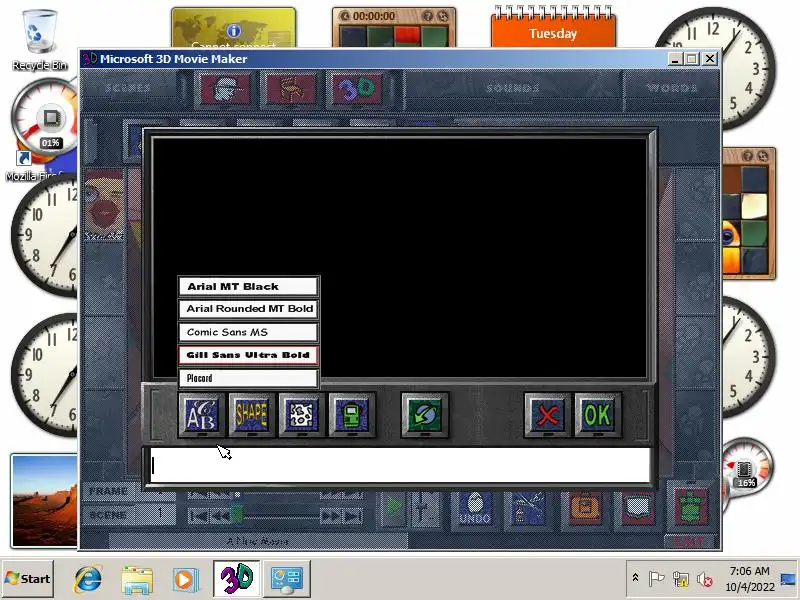Open the Words tab in Movie Maker
This screenshot has width=800, height=600.
pyautogui.click(x=671, y=88)
